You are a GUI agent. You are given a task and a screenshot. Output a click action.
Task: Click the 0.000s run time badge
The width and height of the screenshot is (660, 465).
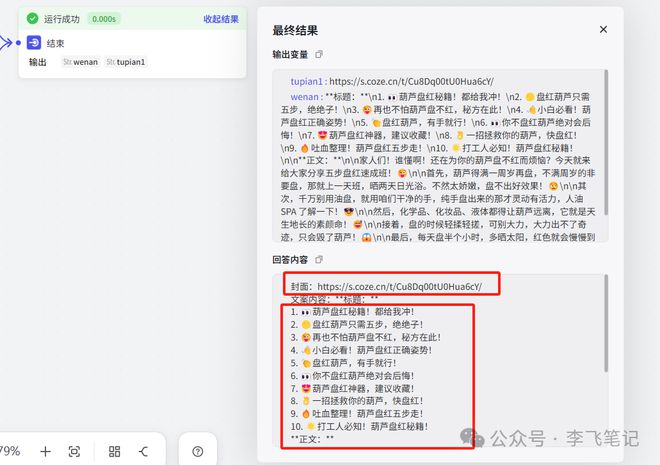(104, 19)
